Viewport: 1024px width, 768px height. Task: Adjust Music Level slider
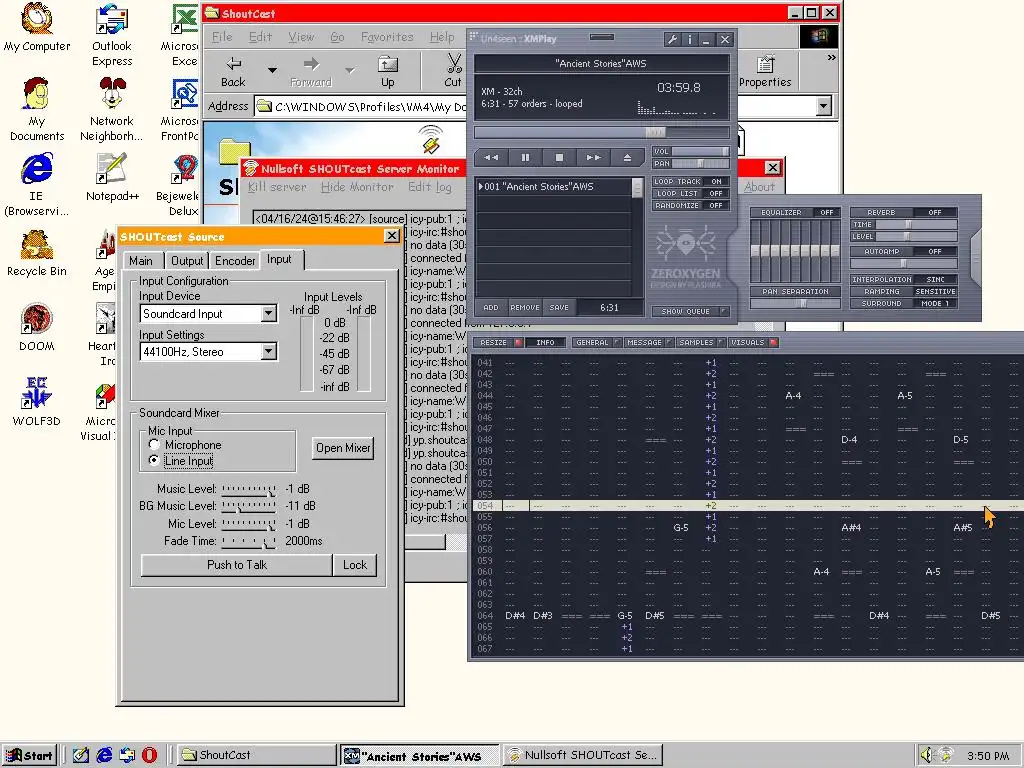(x=249, y=489)
